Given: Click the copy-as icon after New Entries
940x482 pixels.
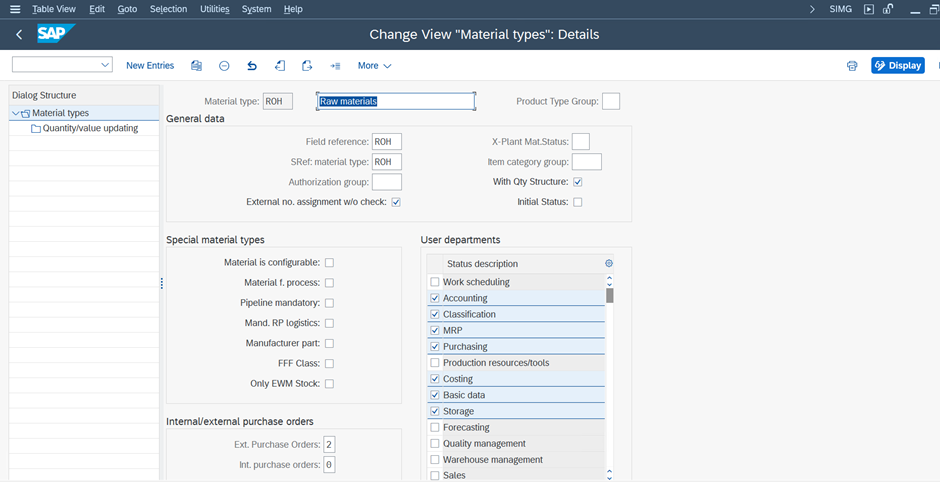Looking at the screenshot, I should click(x=196, y=66).
